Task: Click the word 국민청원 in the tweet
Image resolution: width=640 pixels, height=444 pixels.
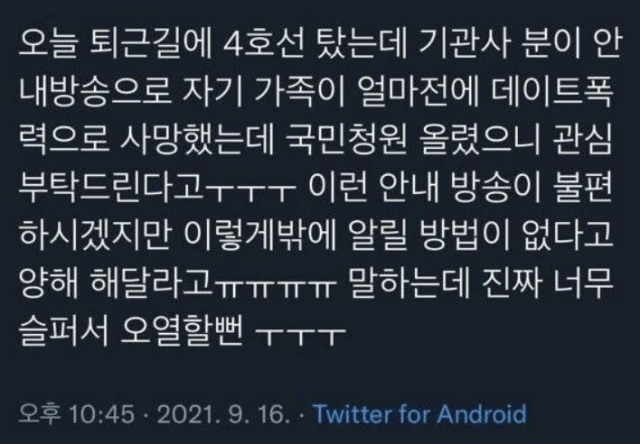Action: tap(347, 141)
